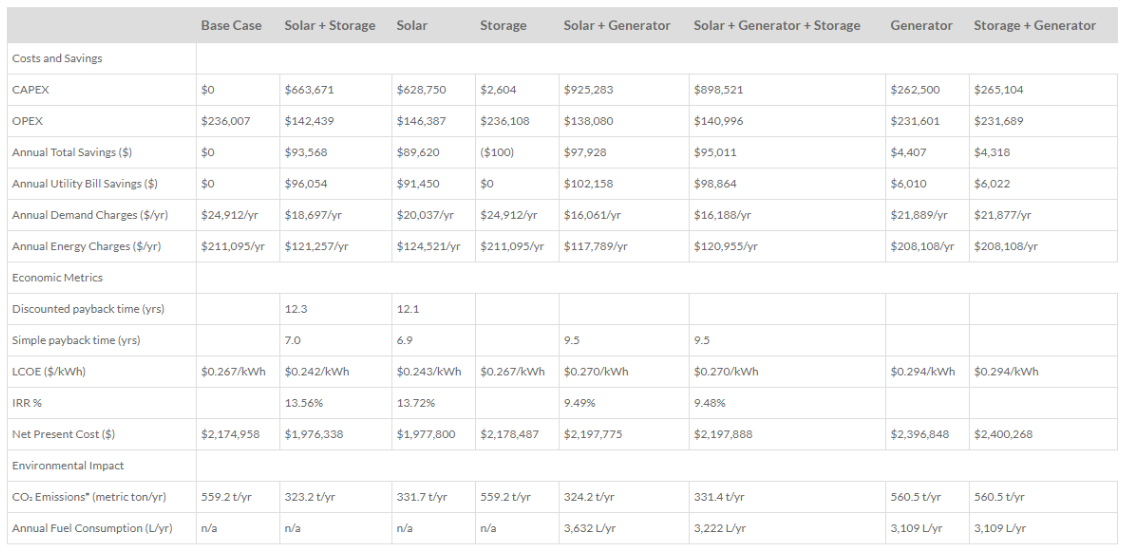Screen dimensions: 1128x552
Task: Click the CAPEX value $265,104
Action: coord(999,90)
